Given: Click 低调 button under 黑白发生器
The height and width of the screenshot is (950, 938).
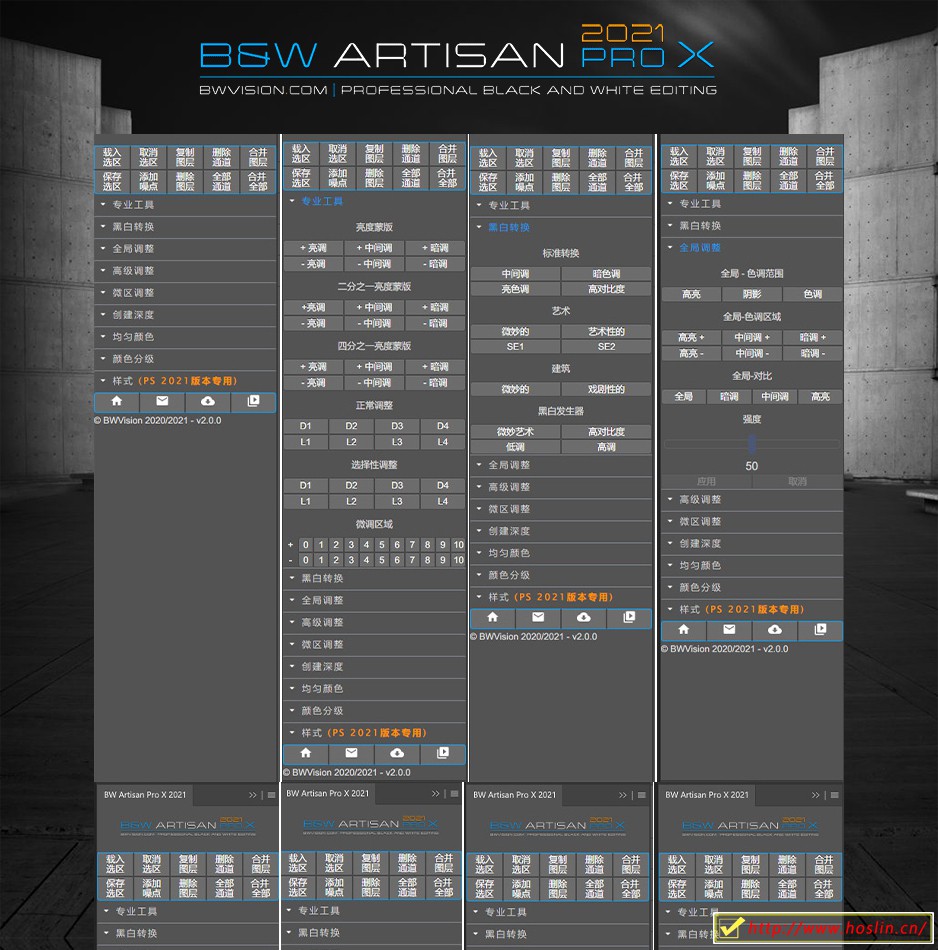Looking at the screenshot, I should pyautogui.click(x=515, y=447).
